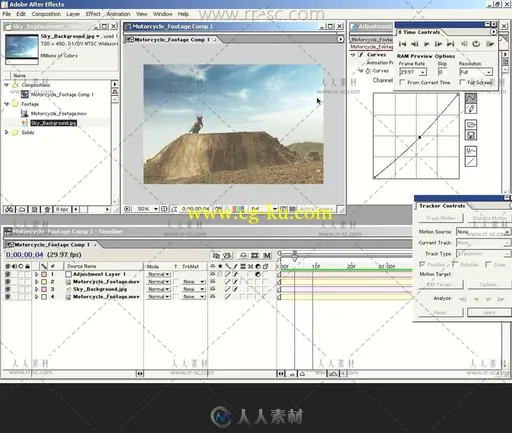This screenshot has height=433, width=512.
Task: Enable Full Screen checkbox
Action: click(462, 82)
